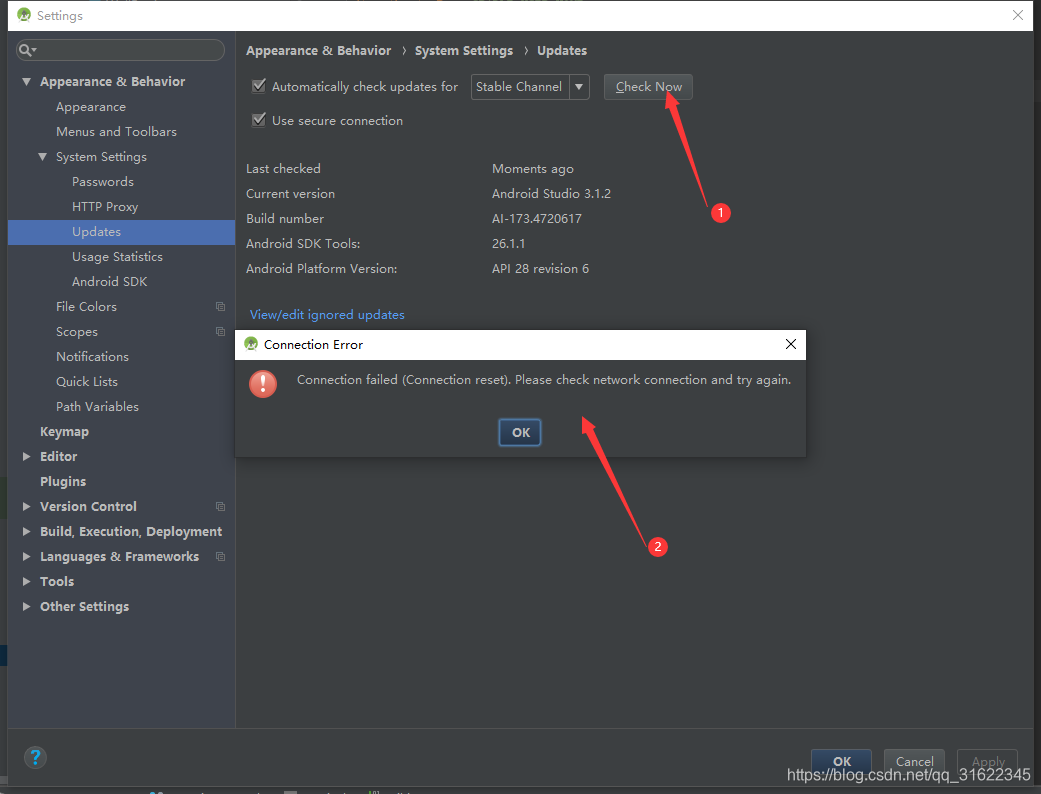Click the API 28 revision 6 value

pyautogui.click(x=540, y=269)
